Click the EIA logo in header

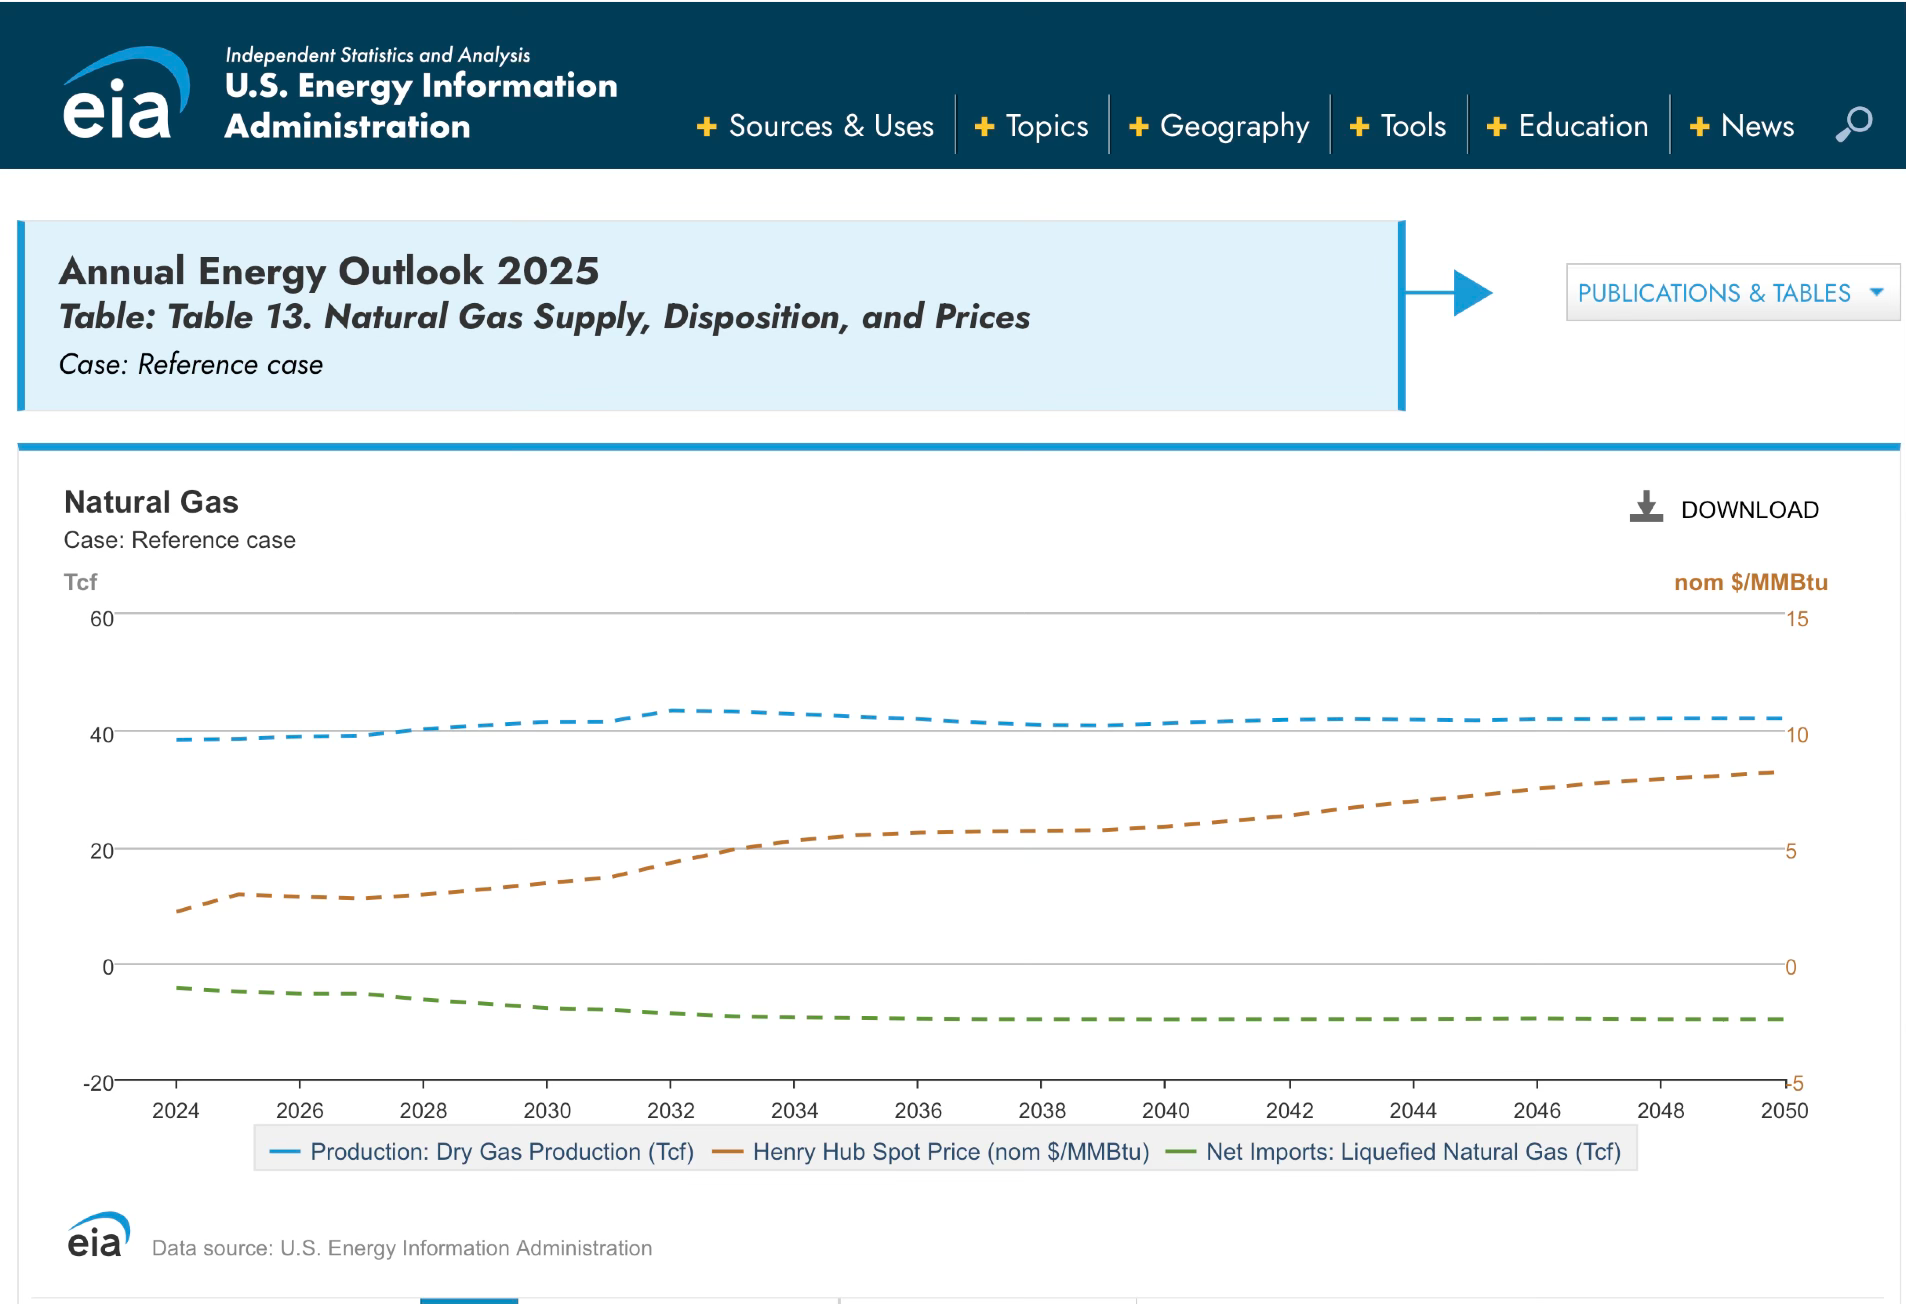click(x=126, y=92)
